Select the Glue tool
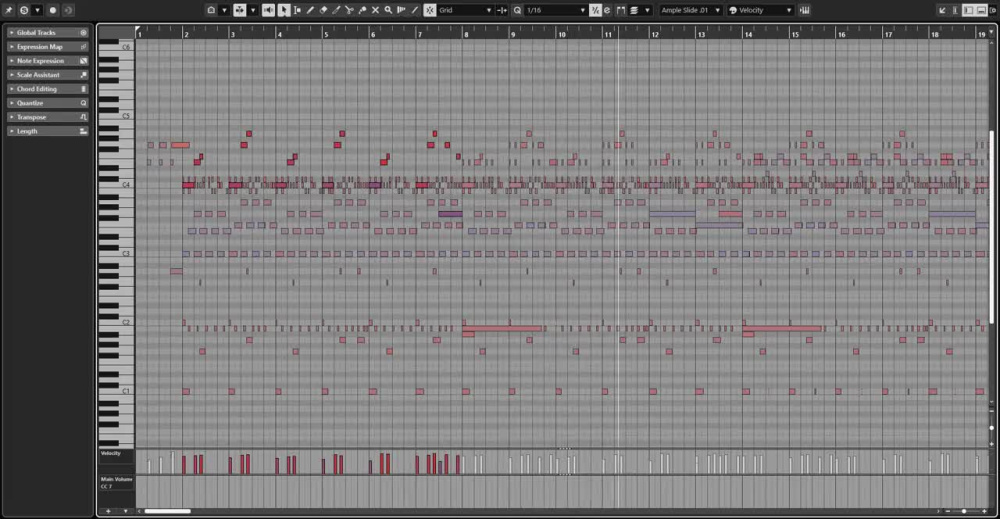Image resolution: width=1000 pixels, height=519 pixels. tap(362, 10)
